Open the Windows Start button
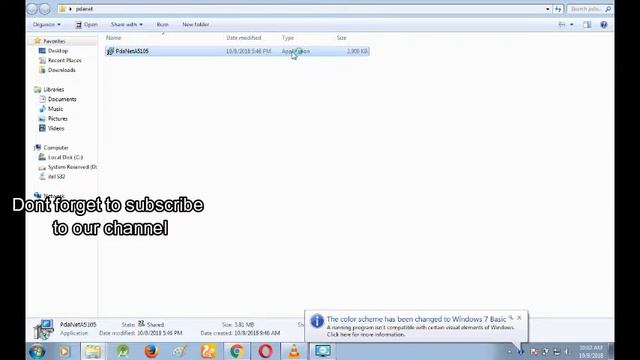Viewport: 640px width, 360px height. [37, 351]
